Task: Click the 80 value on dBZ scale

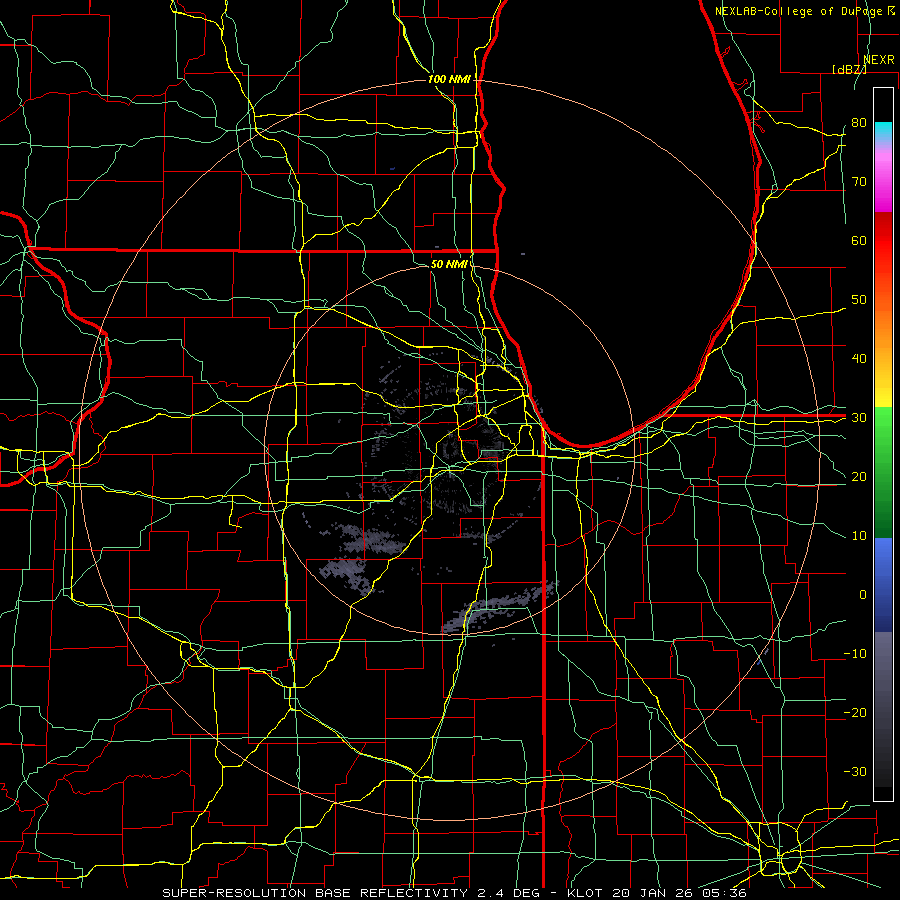Action: [859, 122]
